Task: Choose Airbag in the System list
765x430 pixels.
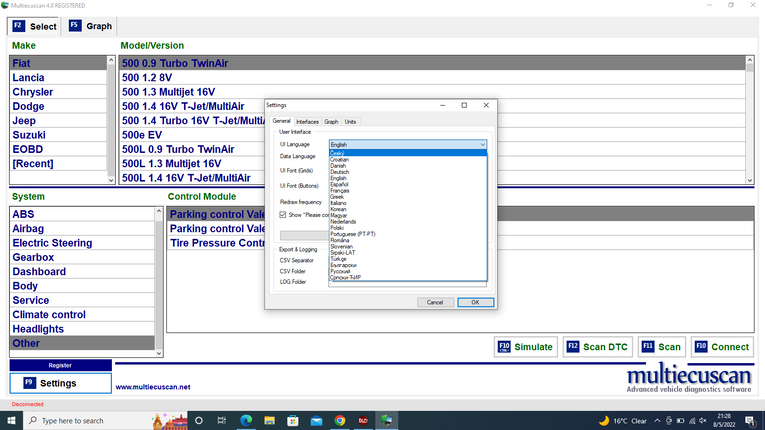Action: click(x=28, y=228)
